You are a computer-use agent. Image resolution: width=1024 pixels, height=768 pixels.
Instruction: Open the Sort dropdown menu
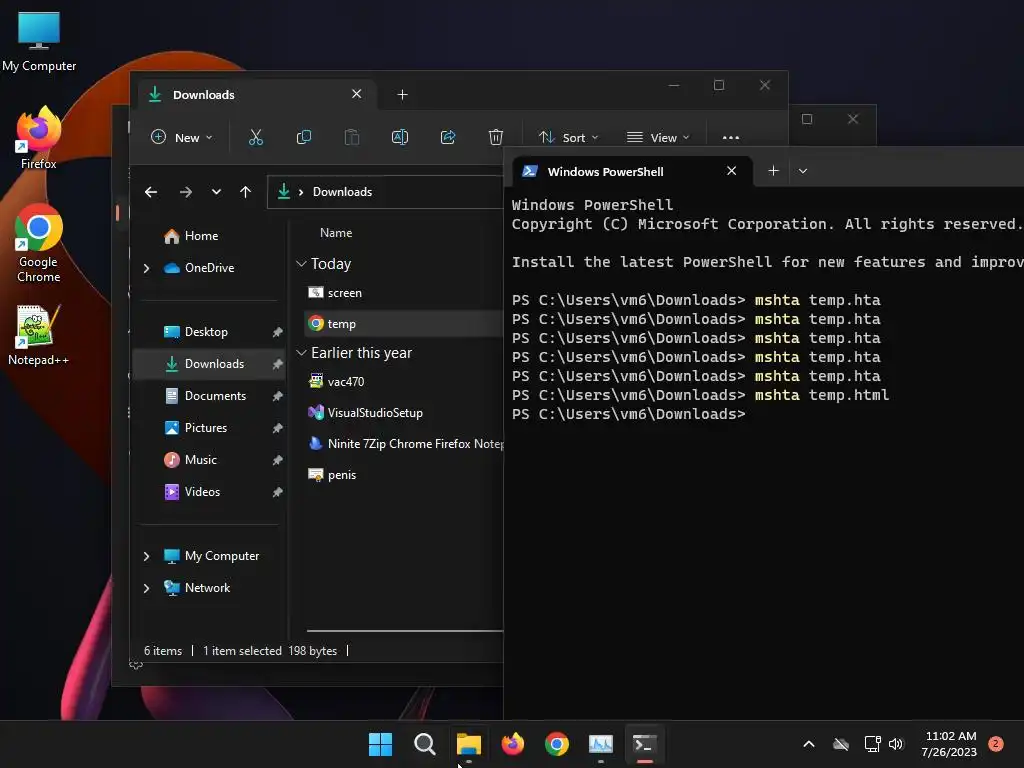point(568,138)
